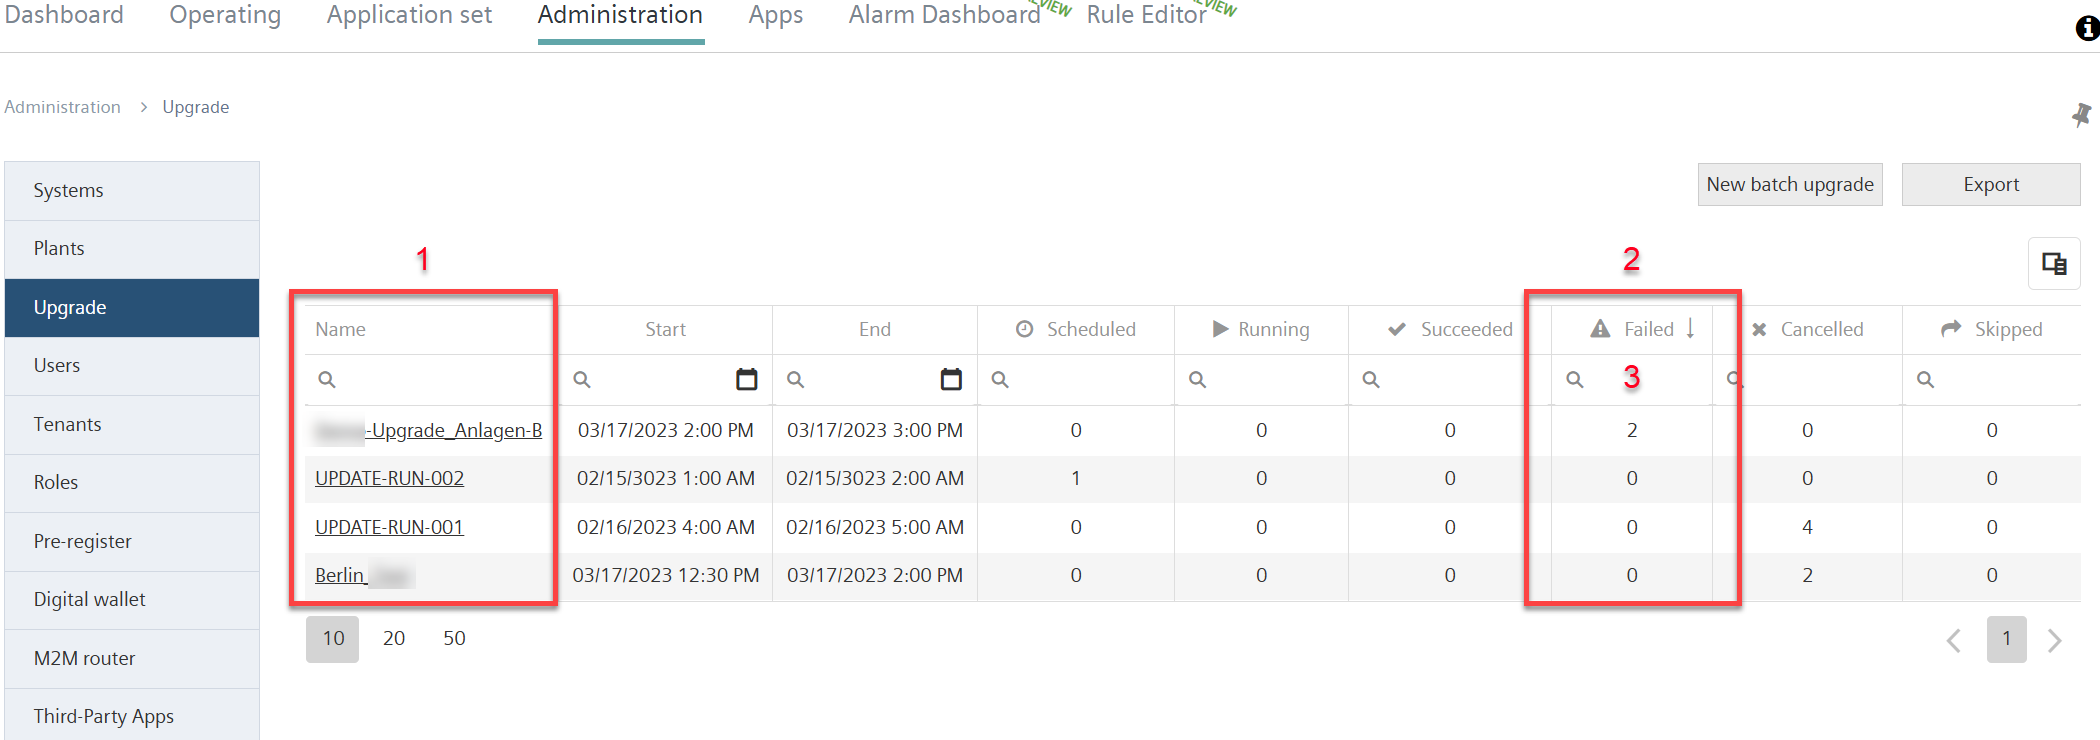The width and height of the screenshot is (2100, 740).
Task: Open Third-Party Apps in the sidebar
Action: [132, 716]
